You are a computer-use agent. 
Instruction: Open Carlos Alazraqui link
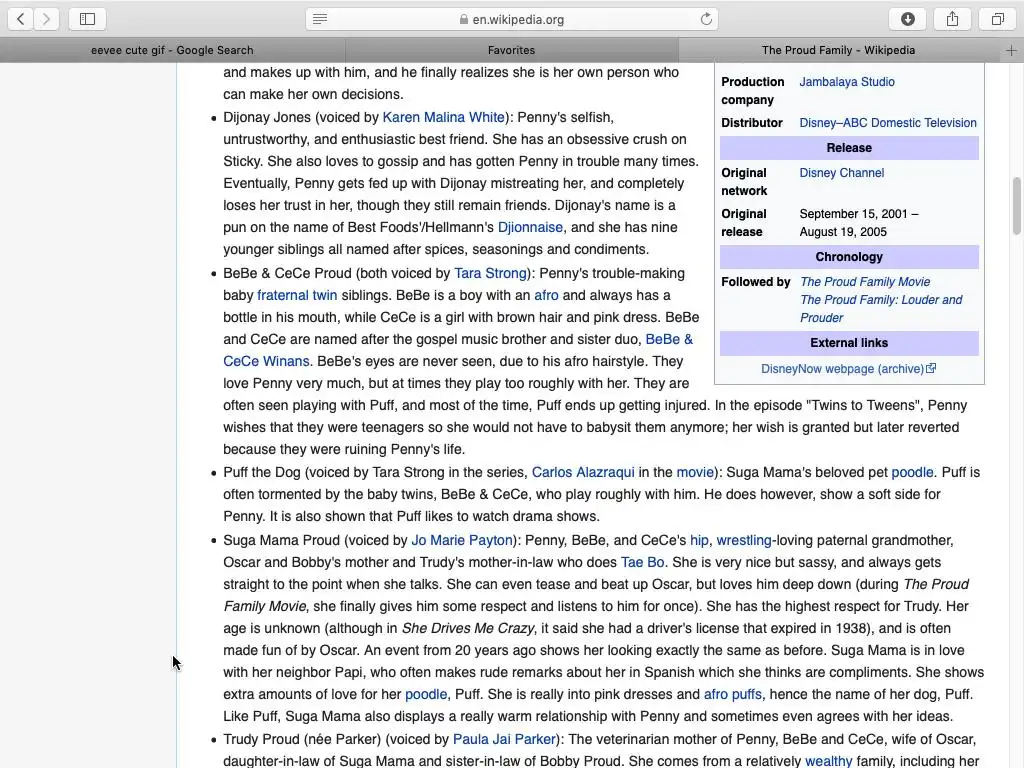[583, 472]
